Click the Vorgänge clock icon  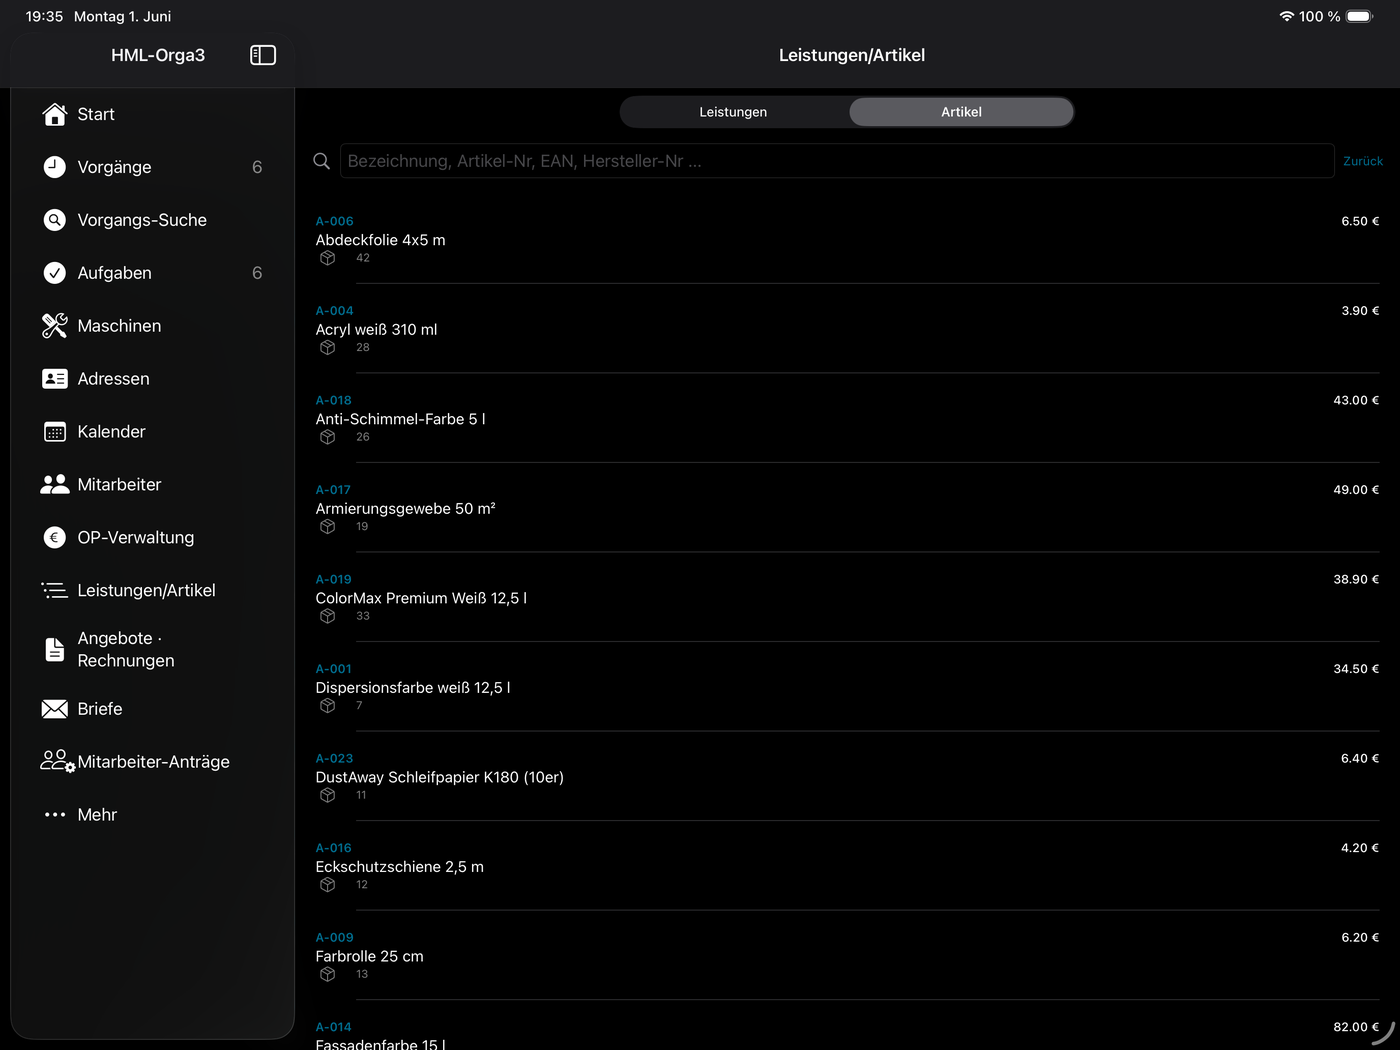point(55,167)
